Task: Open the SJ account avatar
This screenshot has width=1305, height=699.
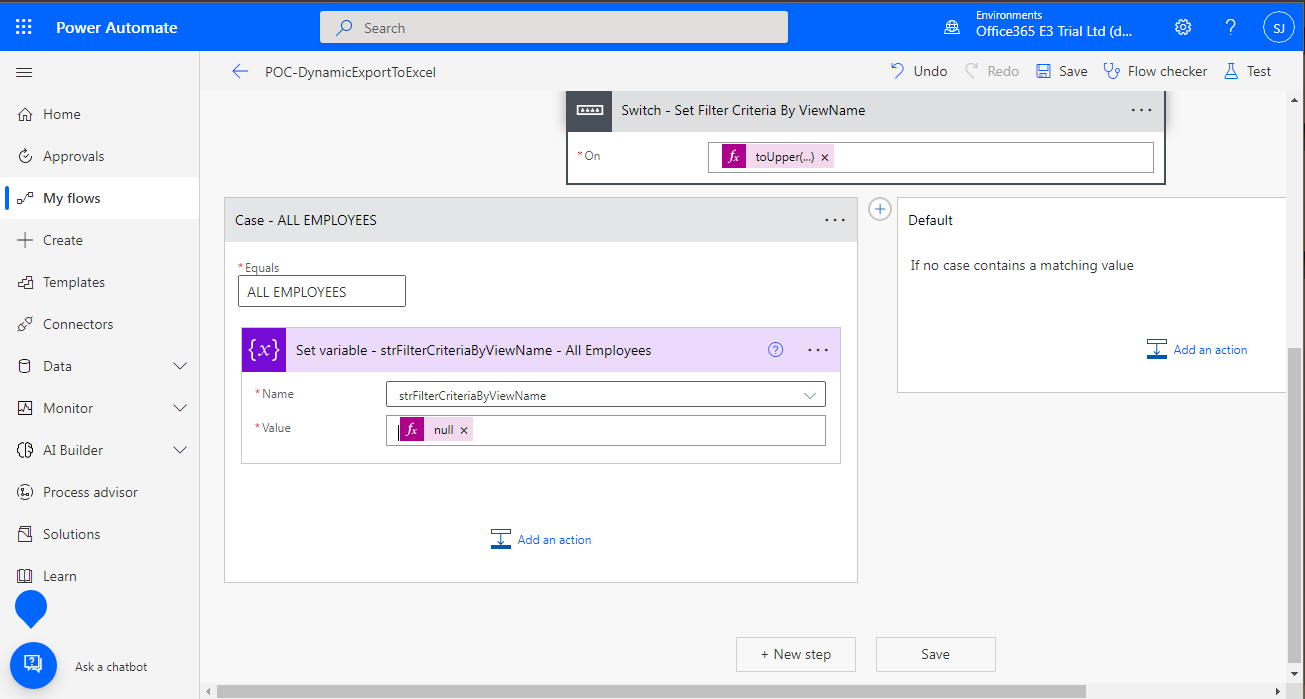Action: tap(1279, 28)
